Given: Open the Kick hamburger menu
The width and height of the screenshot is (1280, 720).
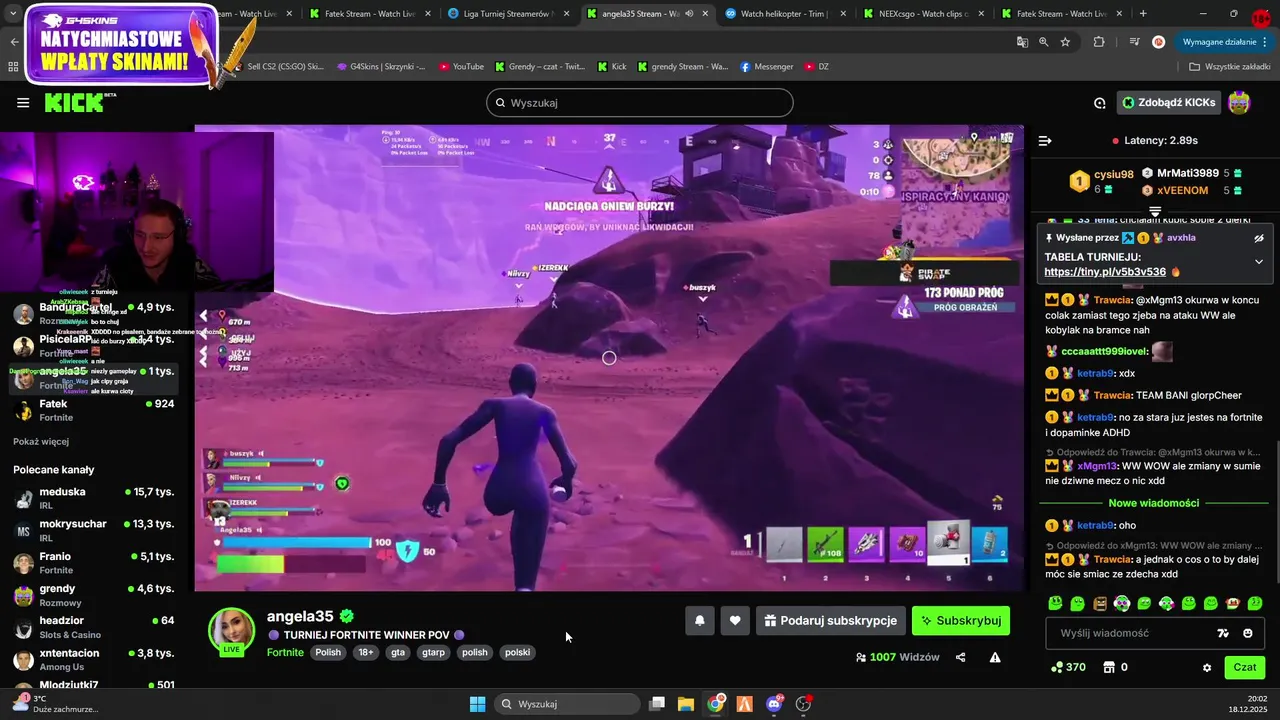Looking at the screenshot, I should pos(23,103).
